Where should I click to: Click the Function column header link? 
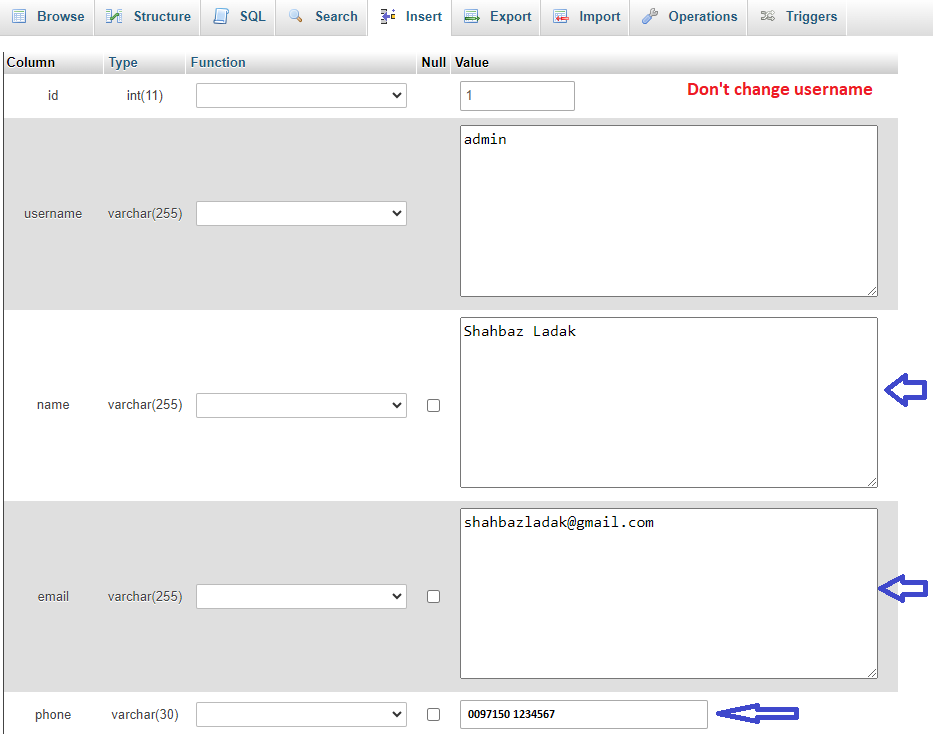[218, 62]
